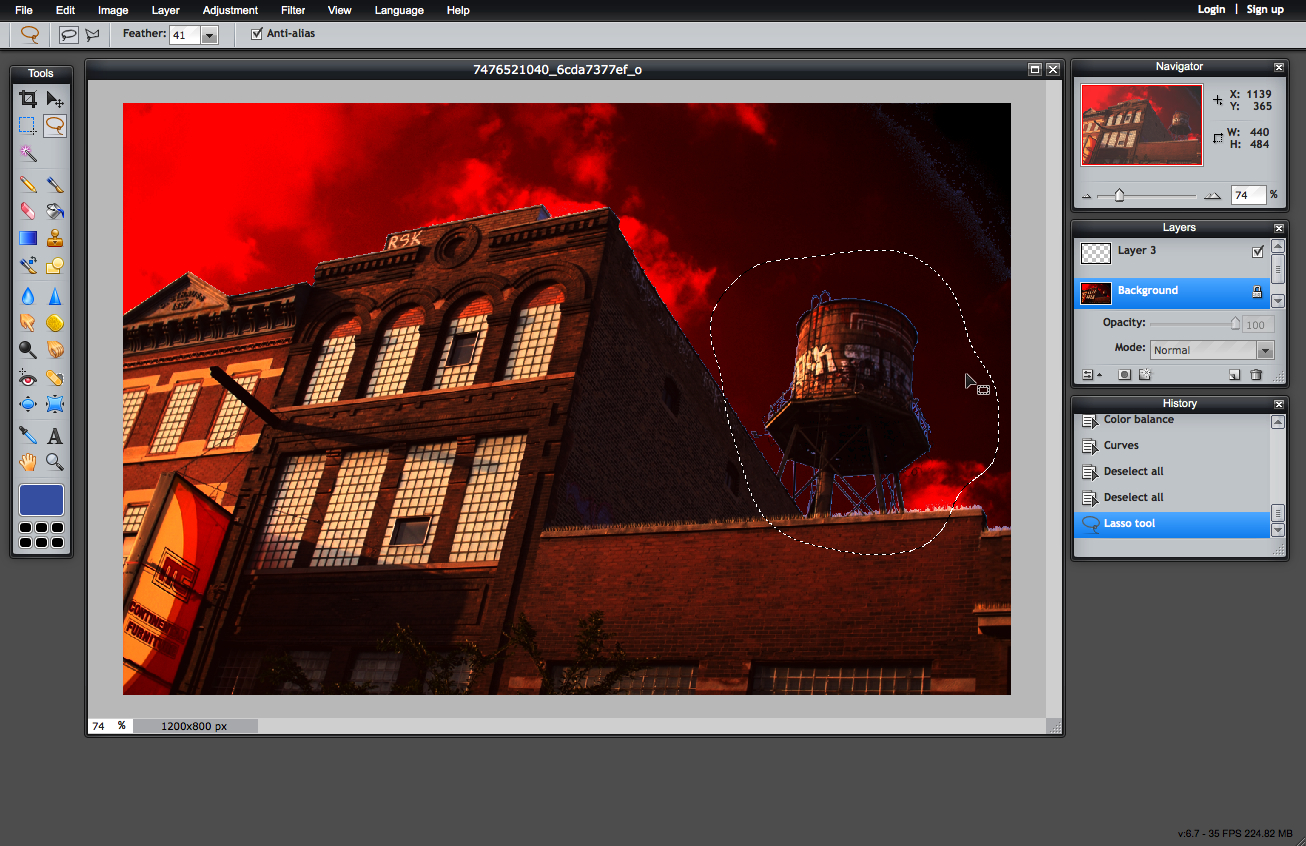
Task: Open the Help menu
Action: coord(458,10)
